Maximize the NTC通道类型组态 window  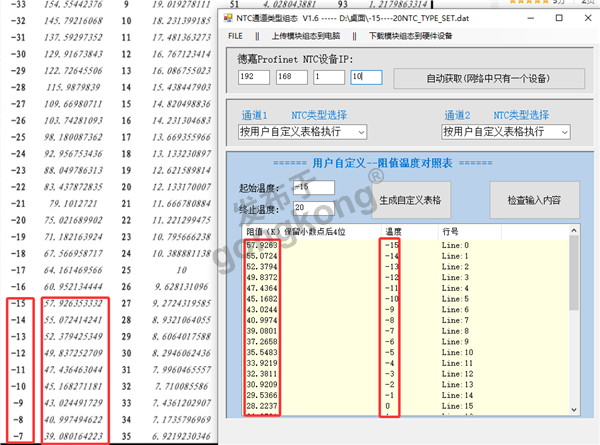click(555, 18)
